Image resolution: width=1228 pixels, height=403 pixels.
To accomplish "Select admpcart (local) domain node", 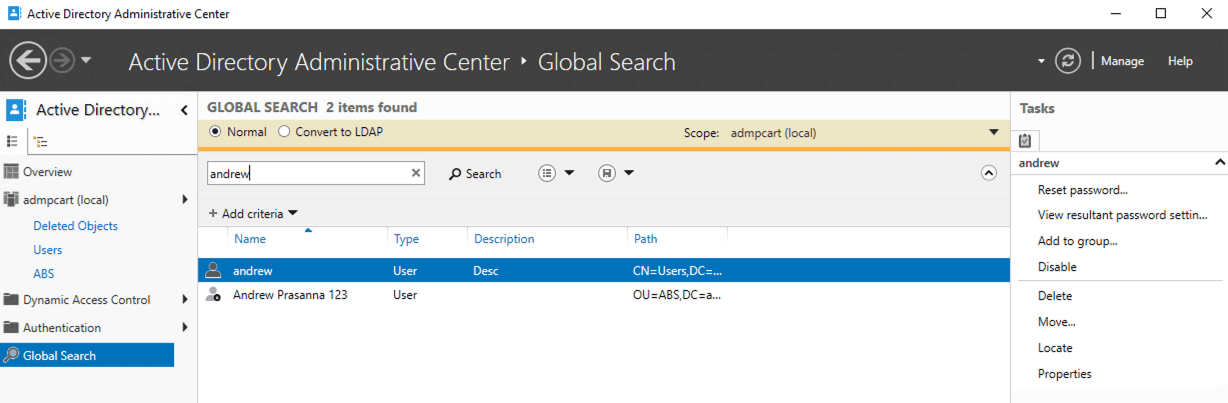I will click(x=66, y=199).
